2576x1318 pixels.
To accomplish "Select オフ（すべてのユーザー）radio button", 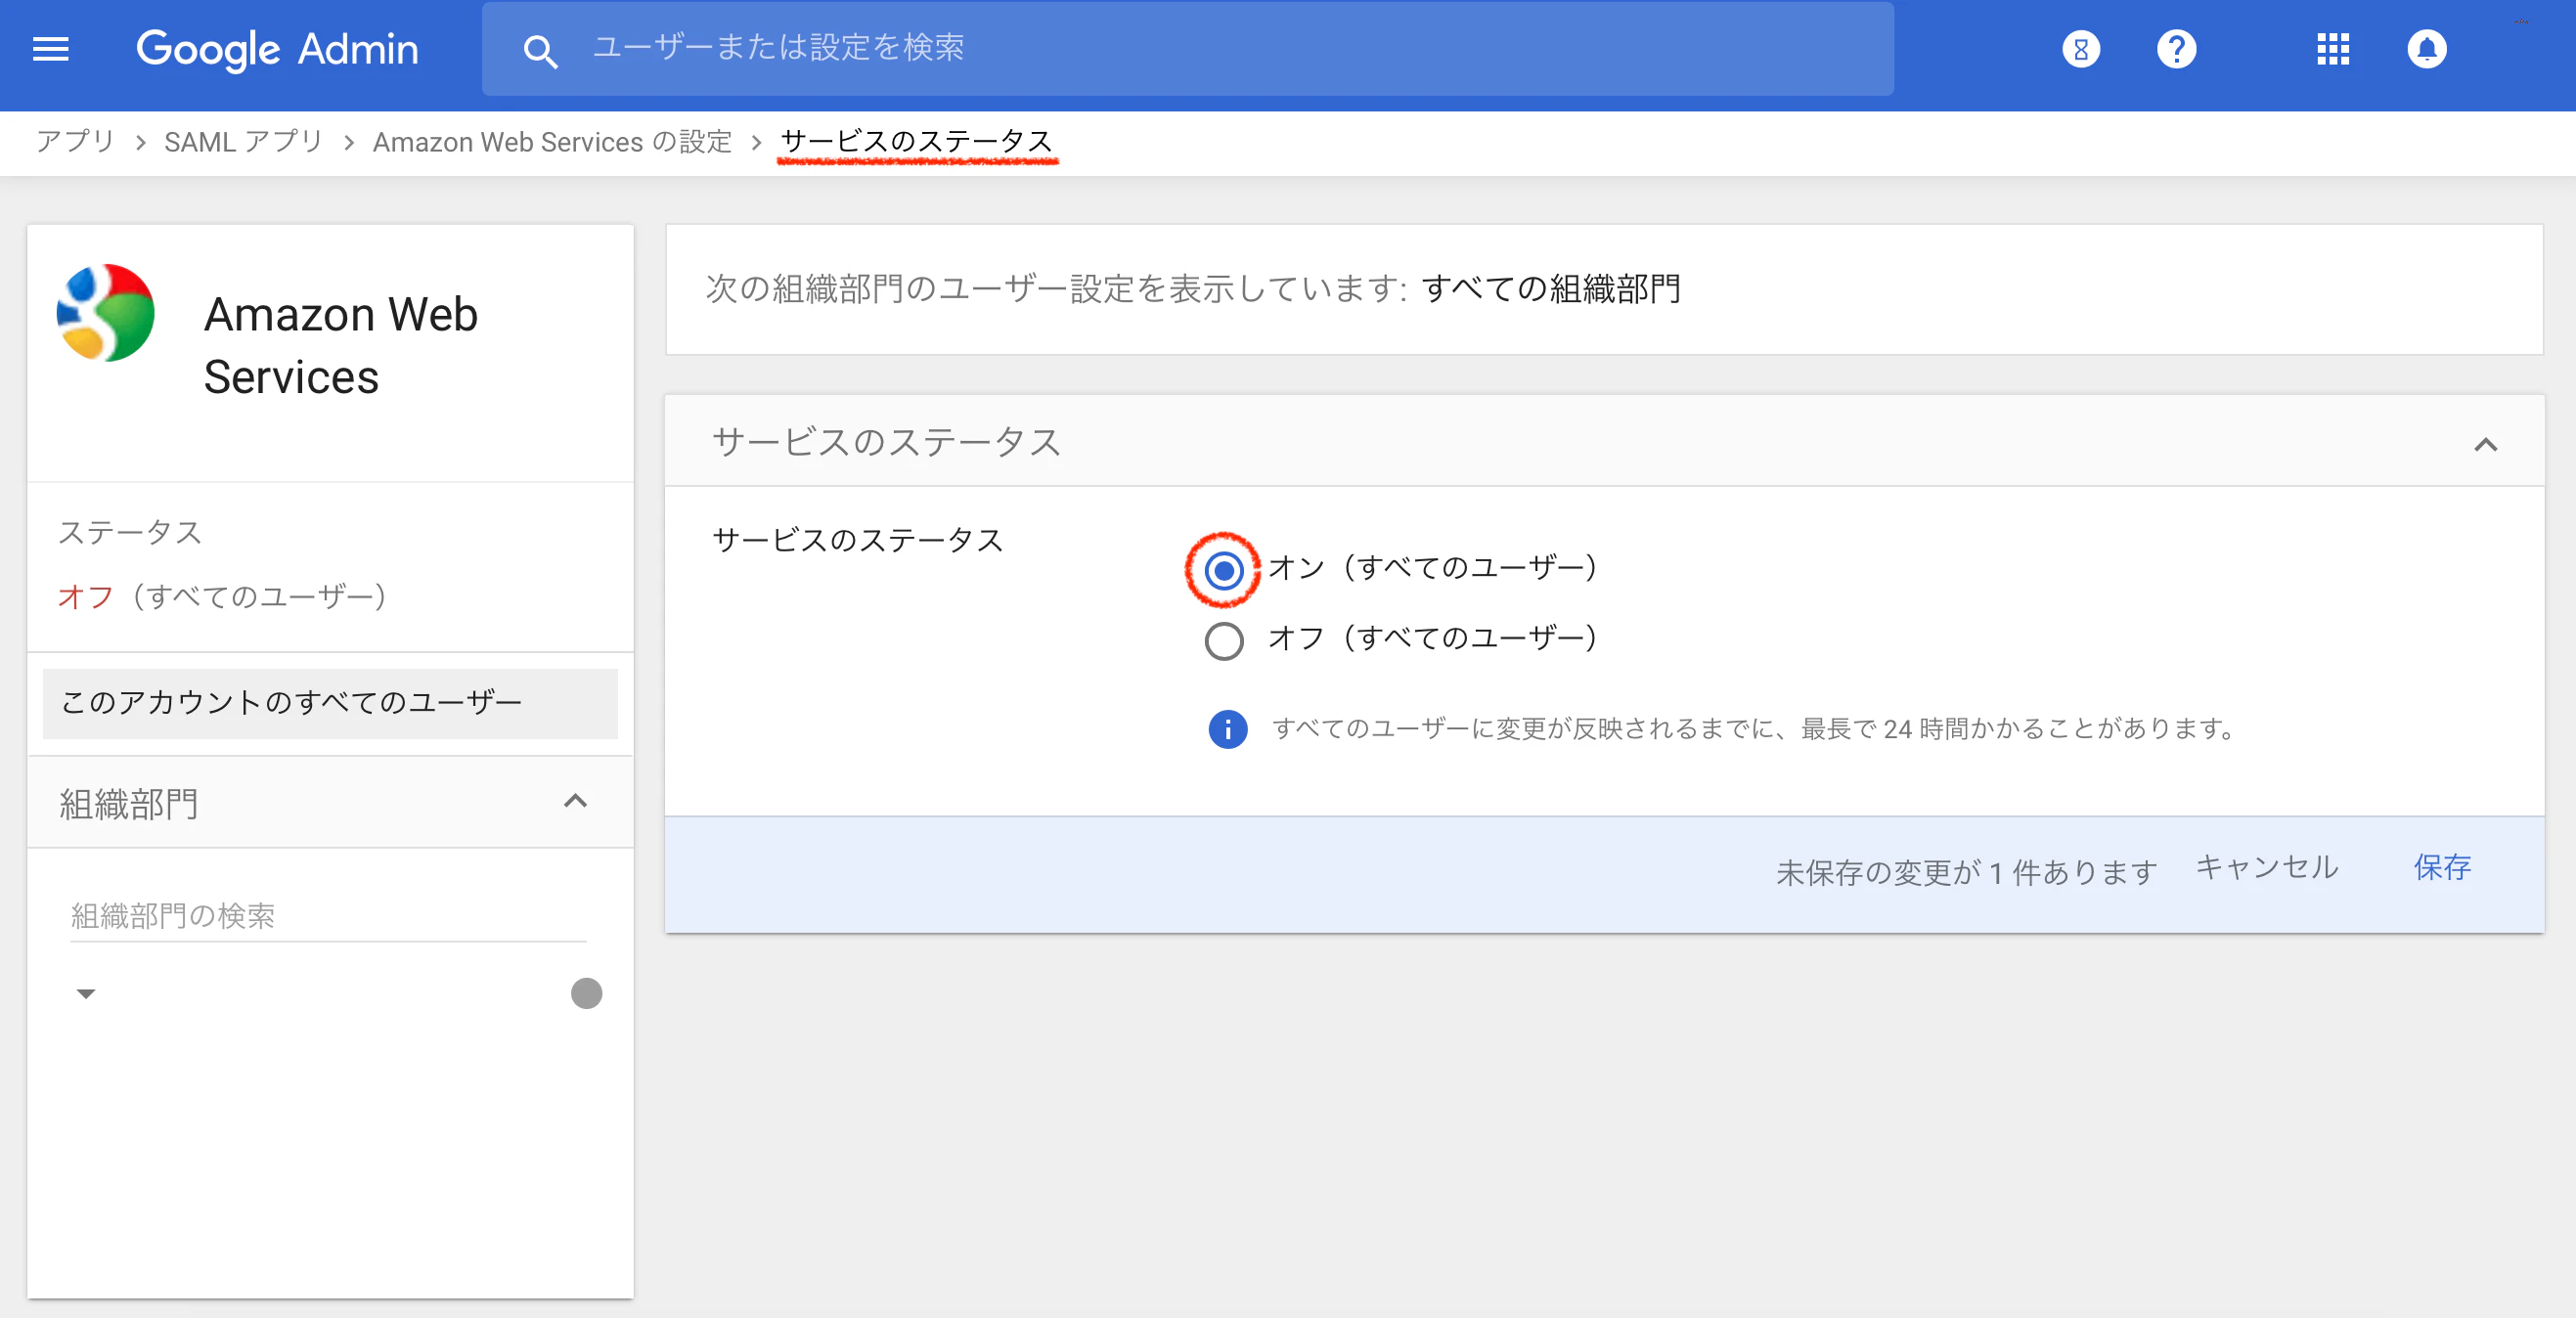I will coord(1224,641).
